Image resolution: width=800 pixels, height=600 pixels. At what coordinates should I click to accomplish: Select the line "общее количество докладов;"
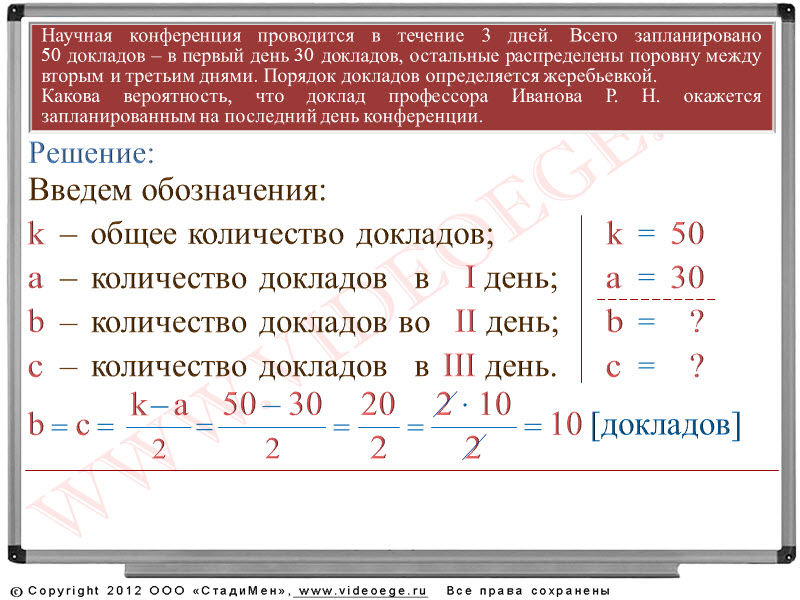coord(292,234)
